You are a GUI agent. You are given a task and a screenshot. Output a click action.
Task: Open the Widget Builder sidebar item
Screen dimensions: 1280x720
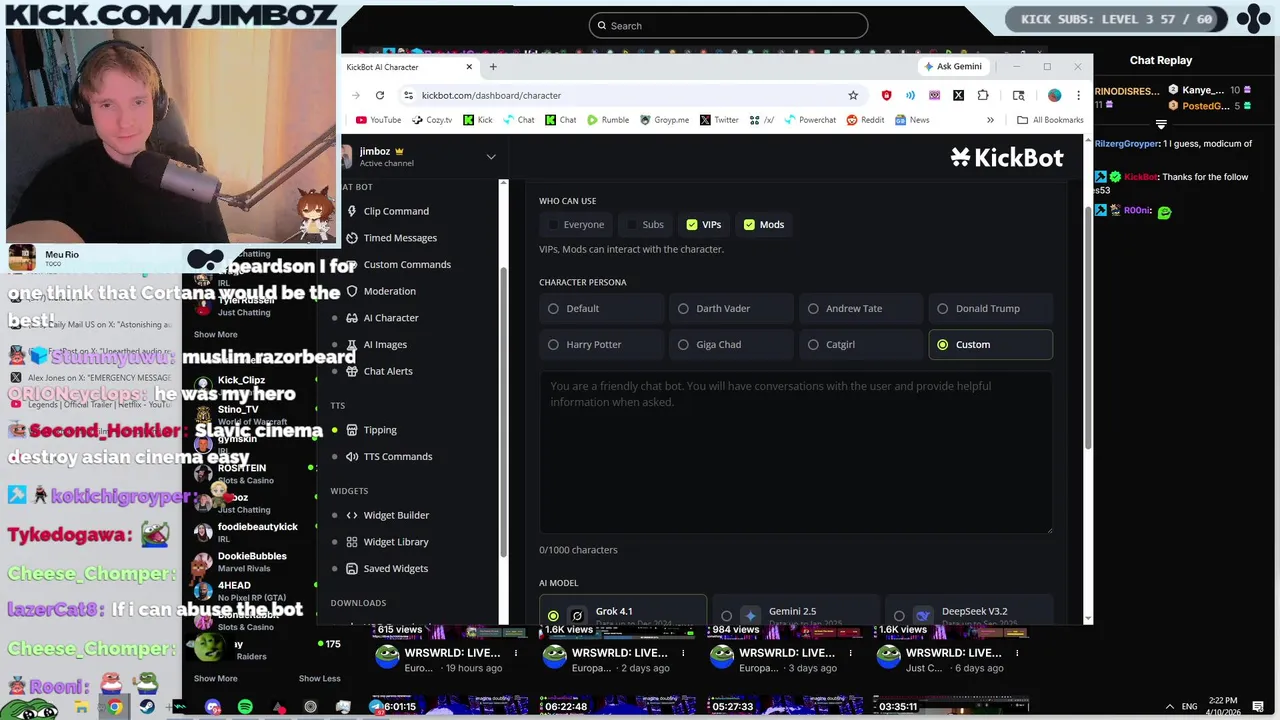click(x=396, y=515)
